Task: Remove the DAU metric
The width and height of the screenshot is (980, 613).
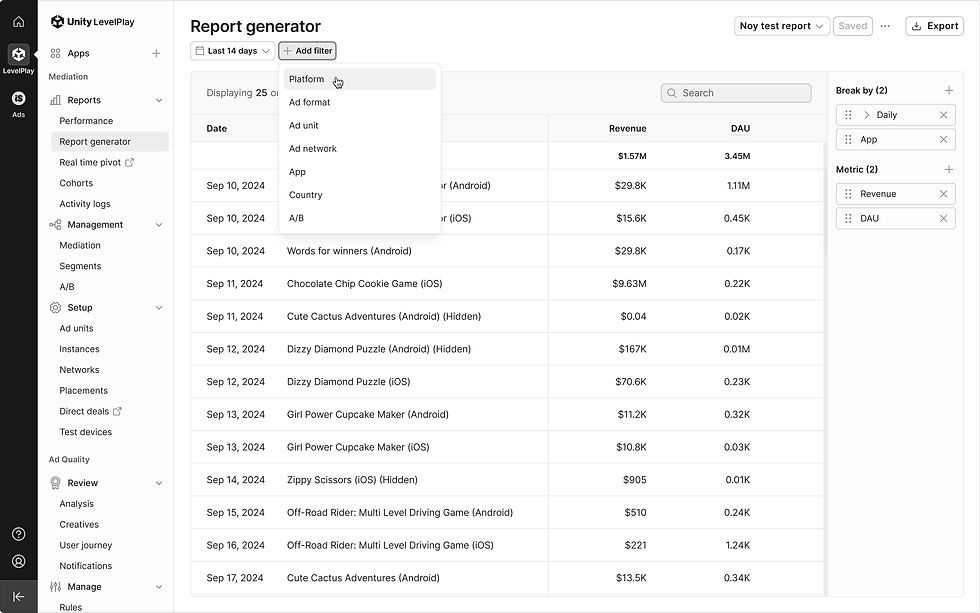Action: point(944,218)
